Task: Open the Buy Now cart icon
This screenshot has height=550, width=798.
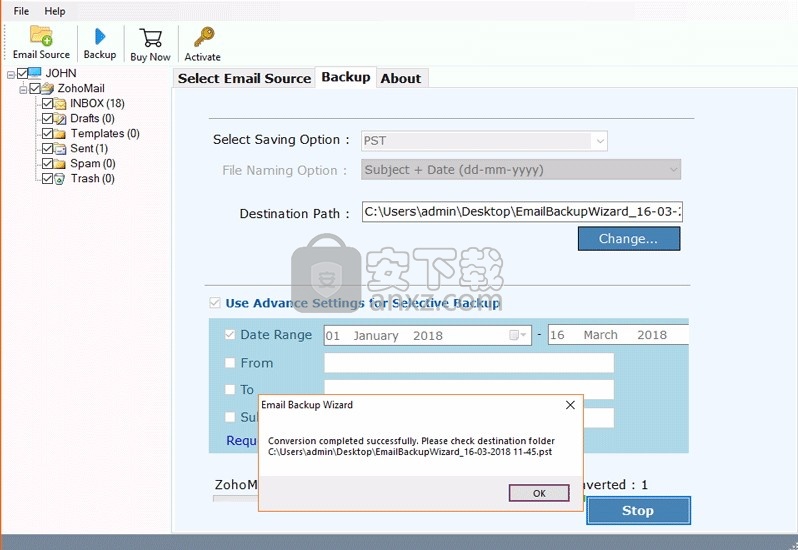Action: [151, 38]
